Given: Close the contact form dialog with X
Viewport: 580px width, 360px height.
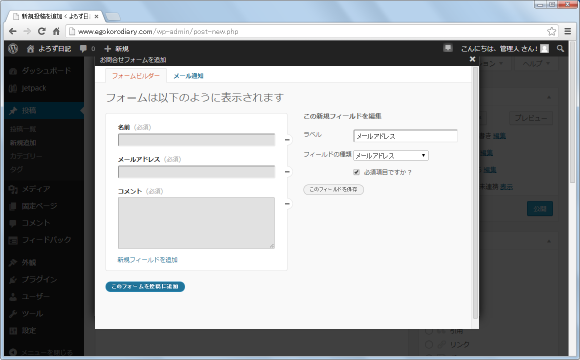Looking at the screenshot, I should point(472,59).
